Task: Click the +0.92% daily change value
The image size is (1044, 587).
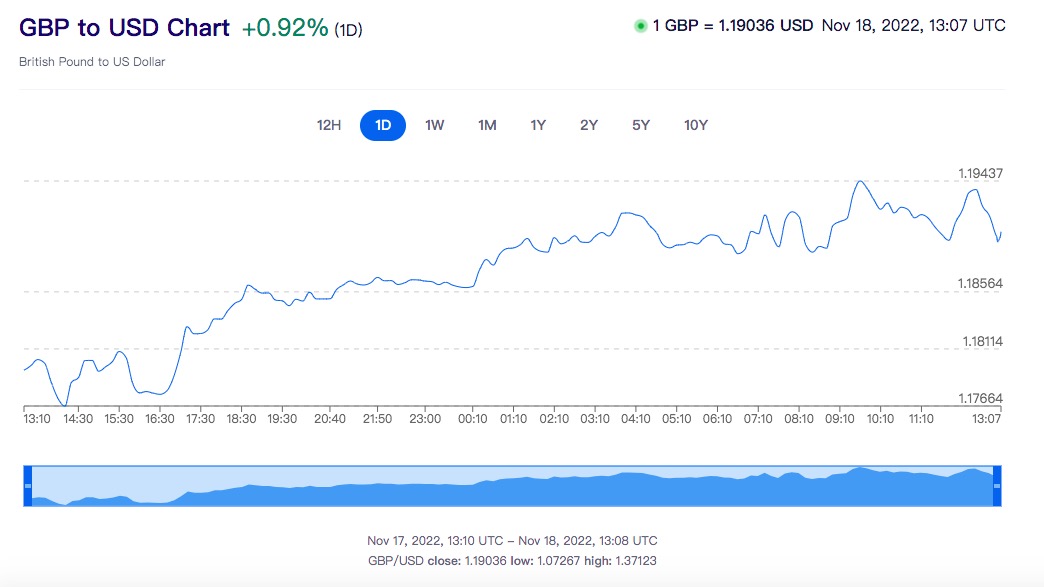Action: click(285, 28)
